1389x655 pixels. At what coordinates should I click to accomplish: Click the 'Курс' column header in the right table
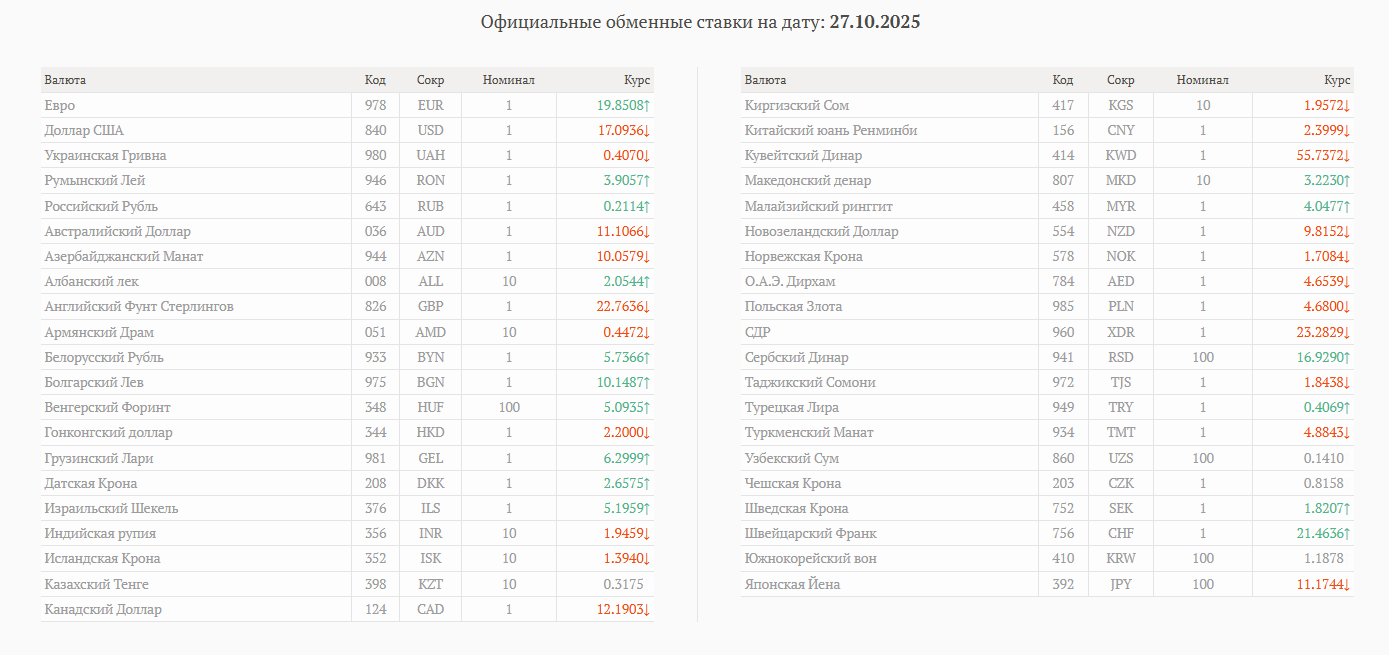(x=1337, y=80)
